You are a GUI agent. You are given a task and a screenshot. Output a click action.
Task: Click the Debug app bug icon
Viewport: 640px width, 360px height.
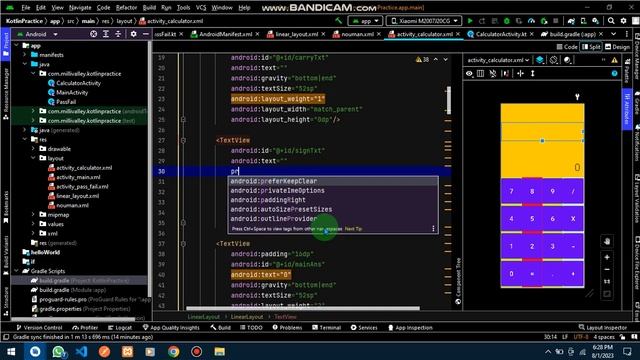pyautogui.click(x=507, y=21)
